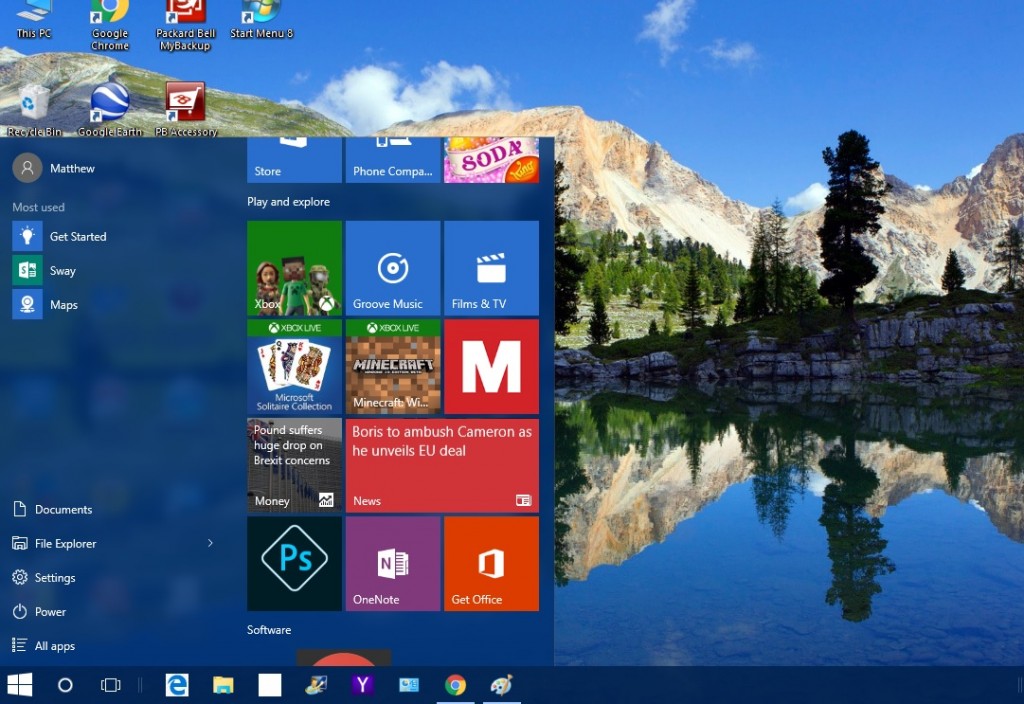Open the OneNote tile
Screen dimensions: 1024x704
pos(392,563)
